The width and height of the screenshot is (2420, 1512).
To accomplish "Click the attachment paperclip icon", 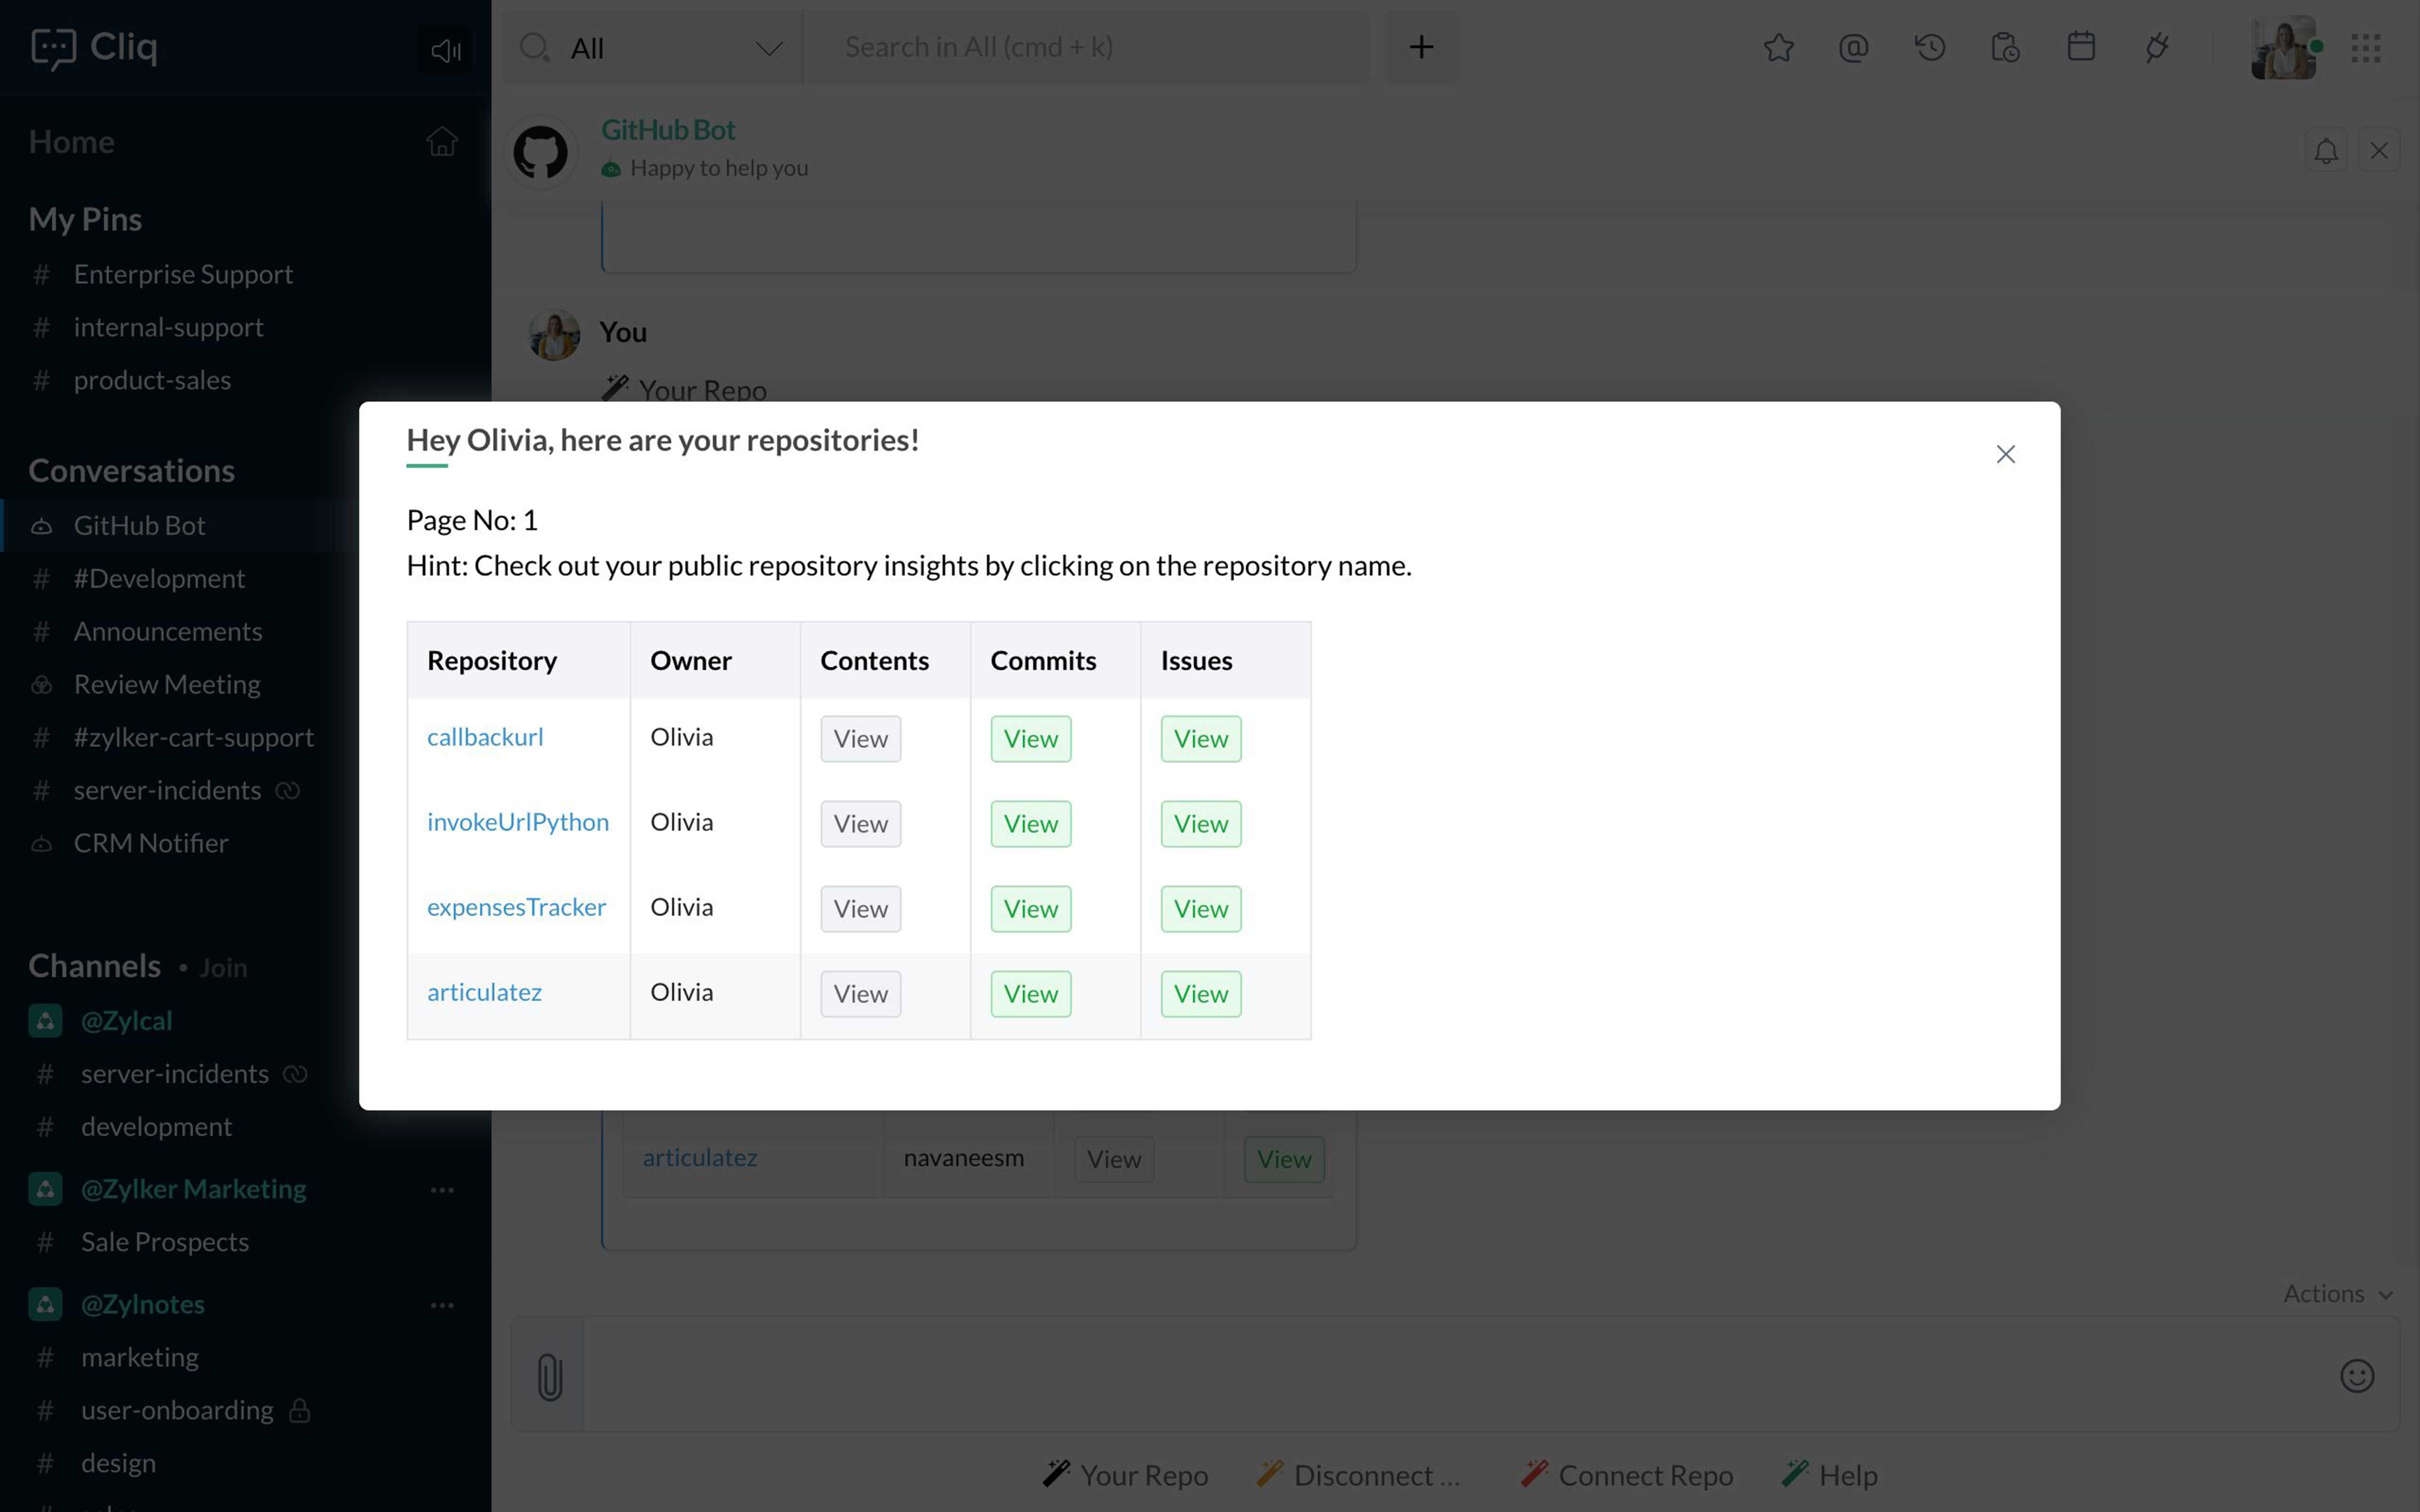I will 549,1376.
